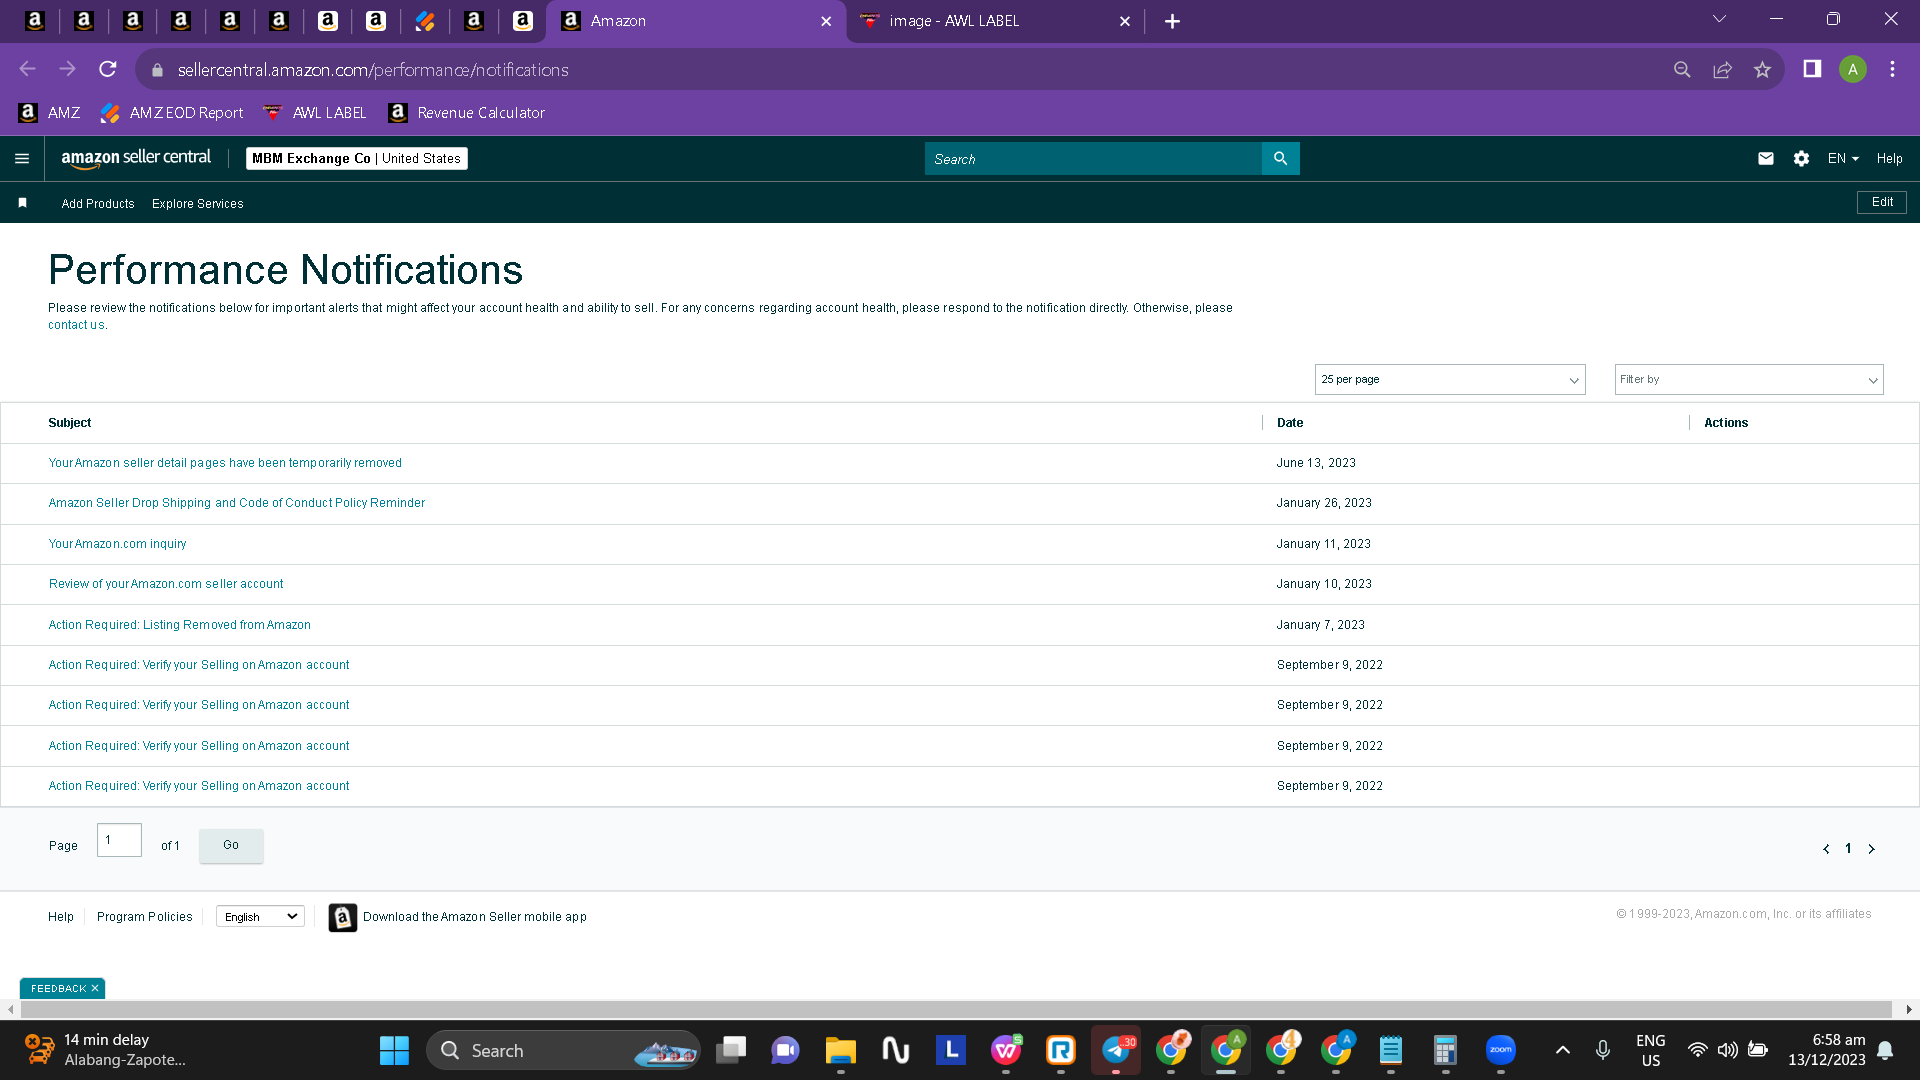This screenshot has width=1920, height=1080.
Task: Open the Seller Central settings gear
Action: coord(1801,159)
